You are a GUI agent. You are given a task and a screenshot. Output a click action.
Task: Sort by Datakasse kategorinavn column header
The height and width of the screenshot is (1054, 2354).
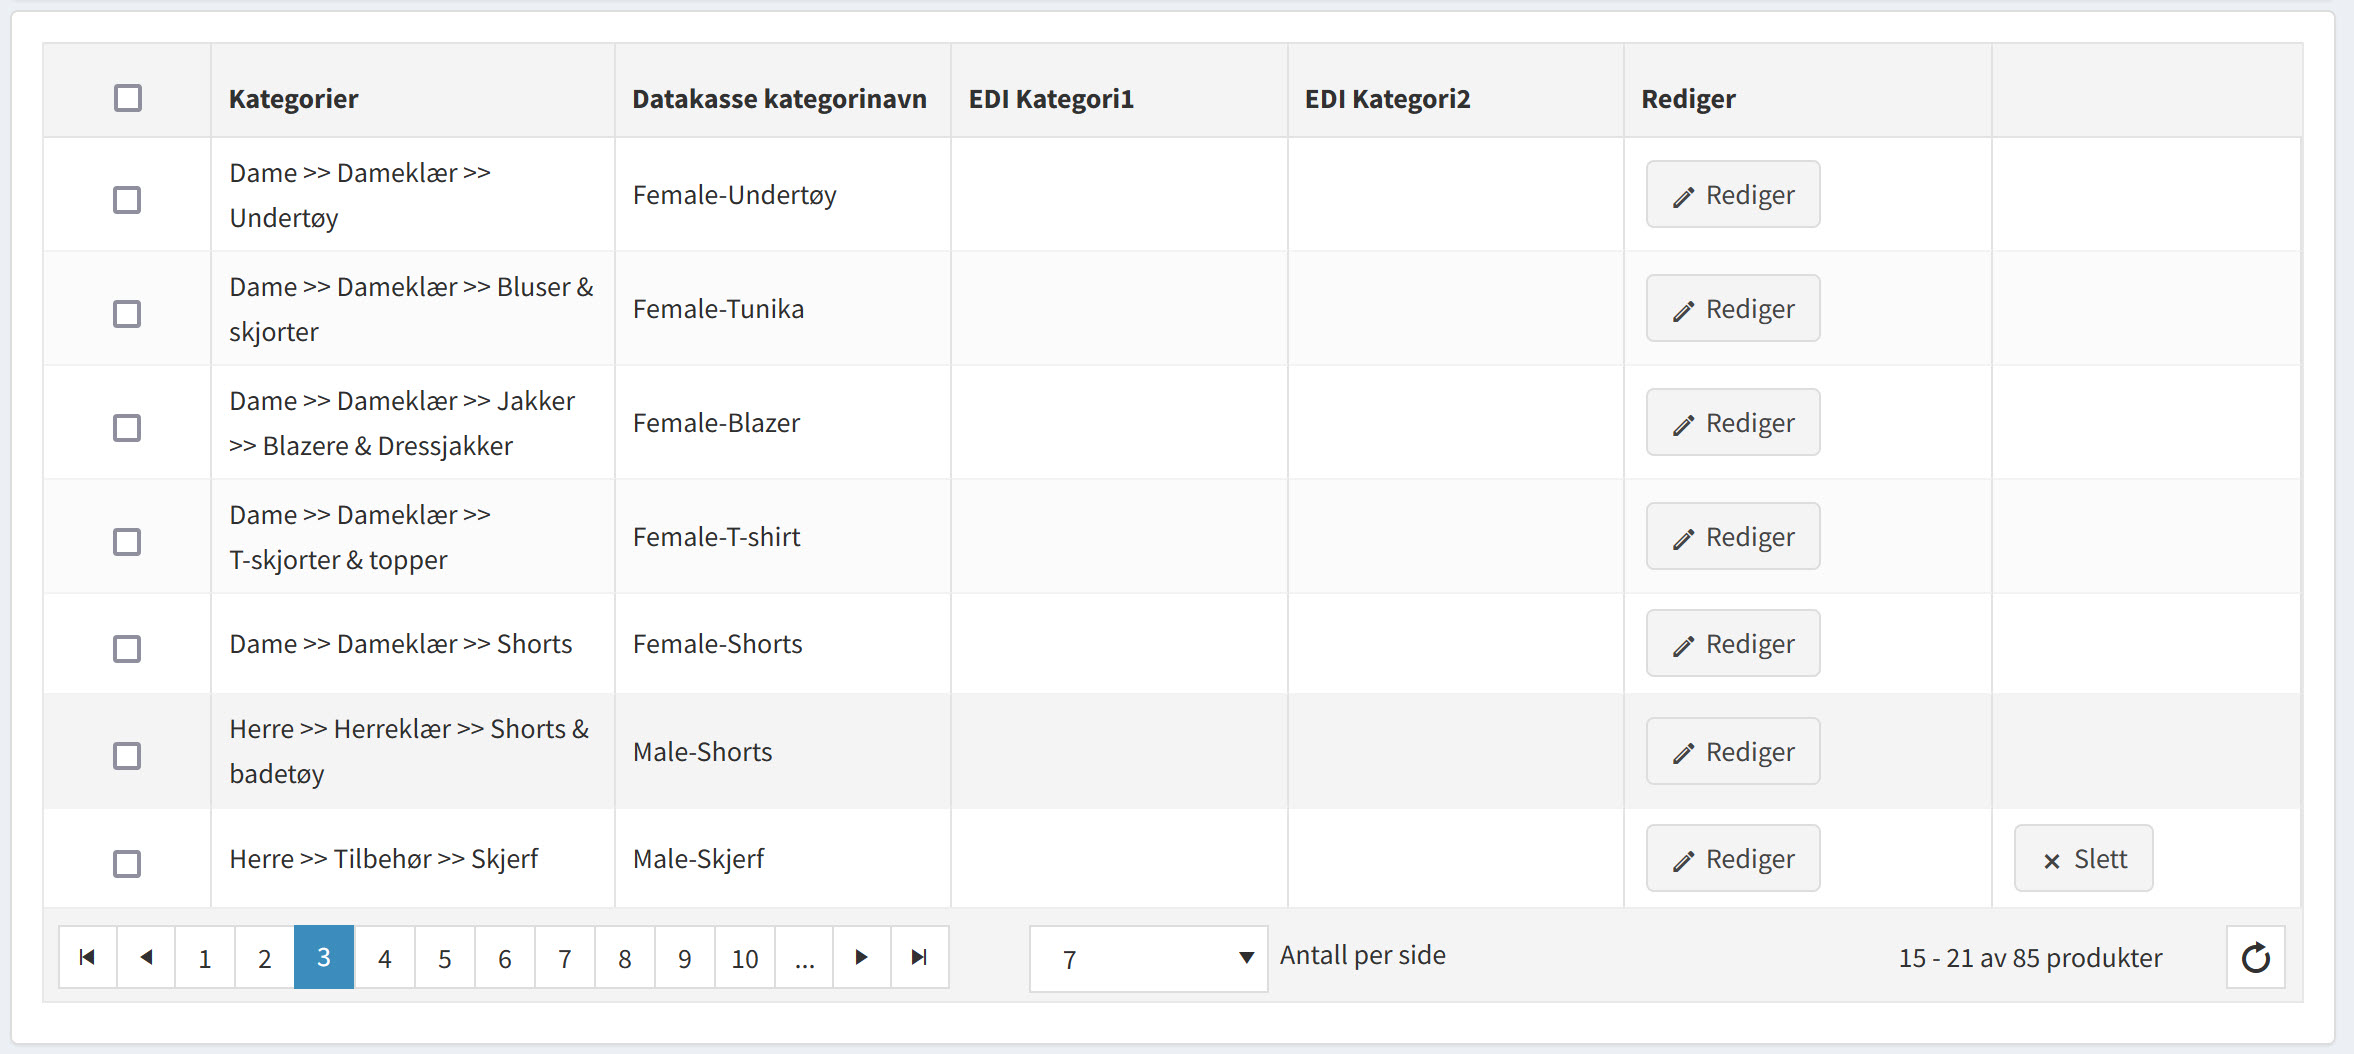(779, 99)
